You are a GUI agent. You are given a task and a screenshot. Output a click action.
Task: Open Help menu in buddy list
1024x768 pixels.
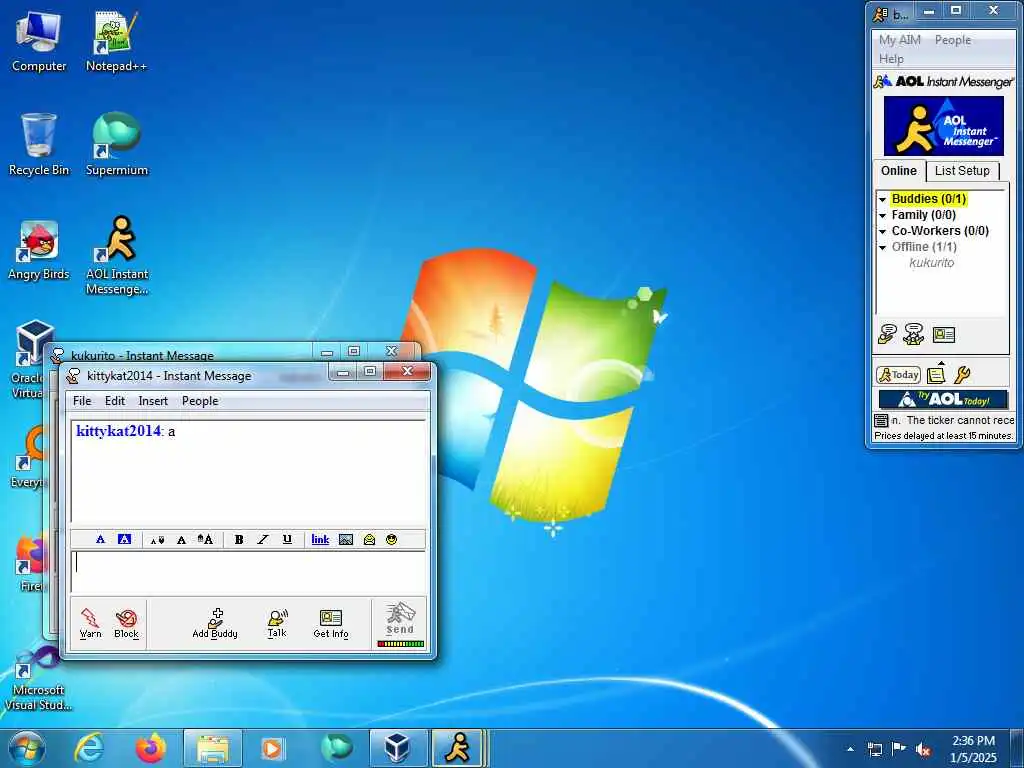click(891, 59)
